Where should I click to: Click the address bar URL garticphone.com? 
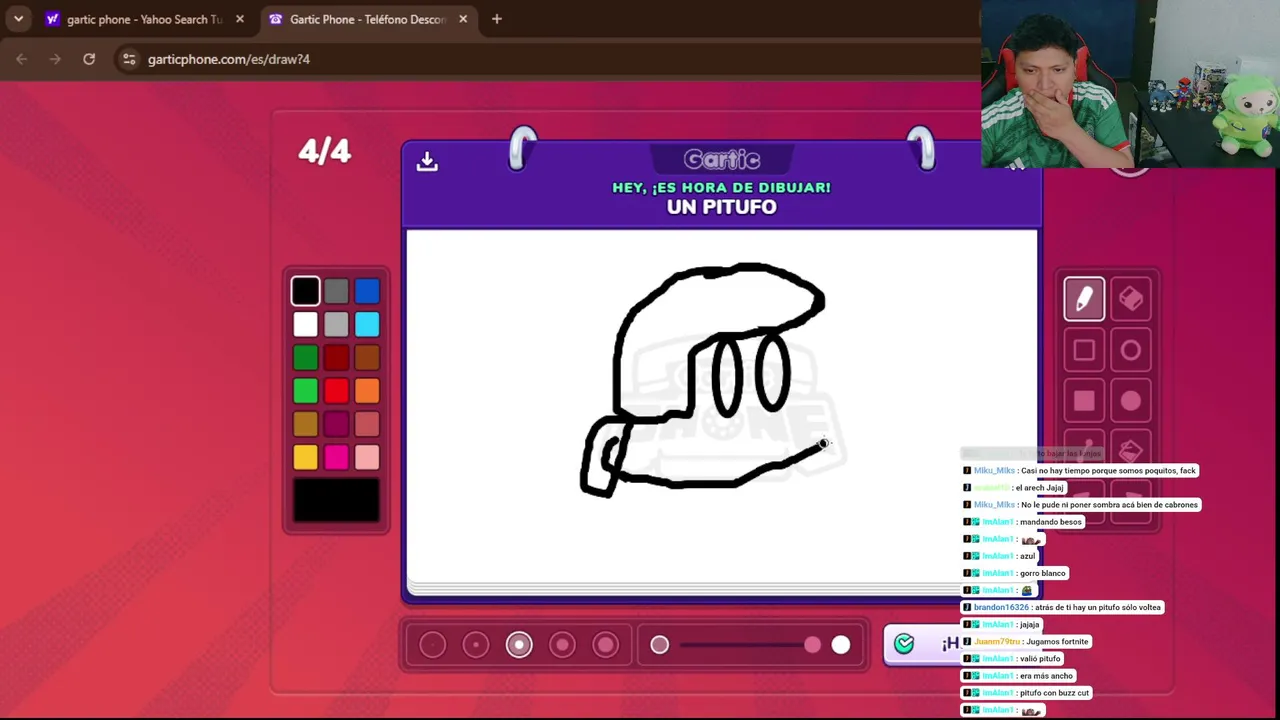click(229, 59)
